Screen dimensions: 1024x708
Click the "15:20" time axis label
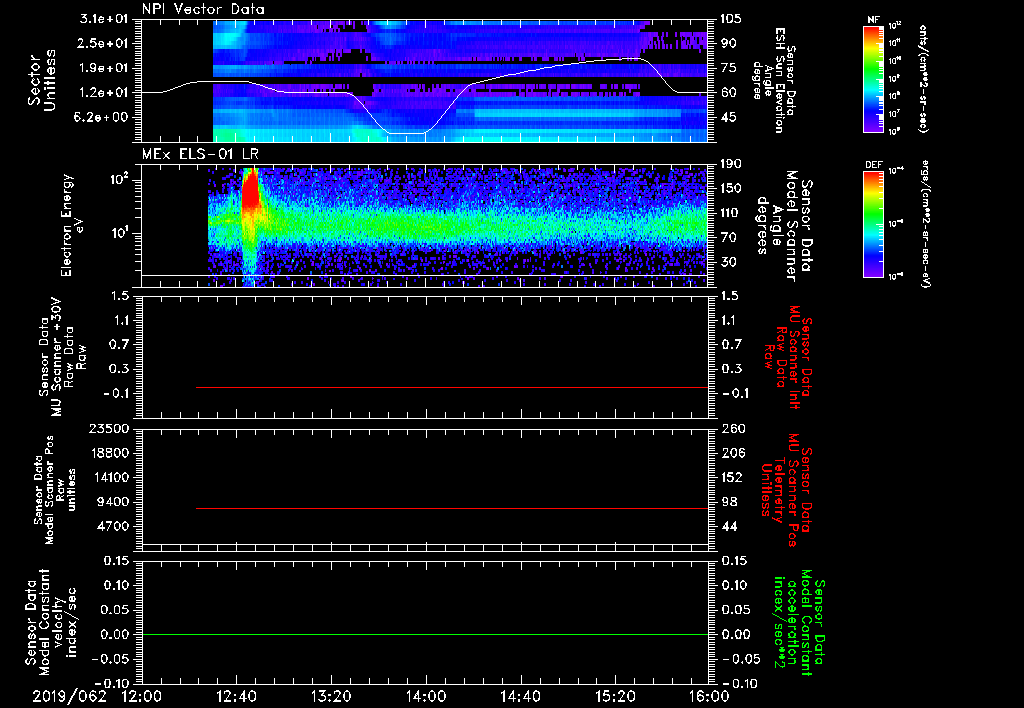(x=615, y=697)
